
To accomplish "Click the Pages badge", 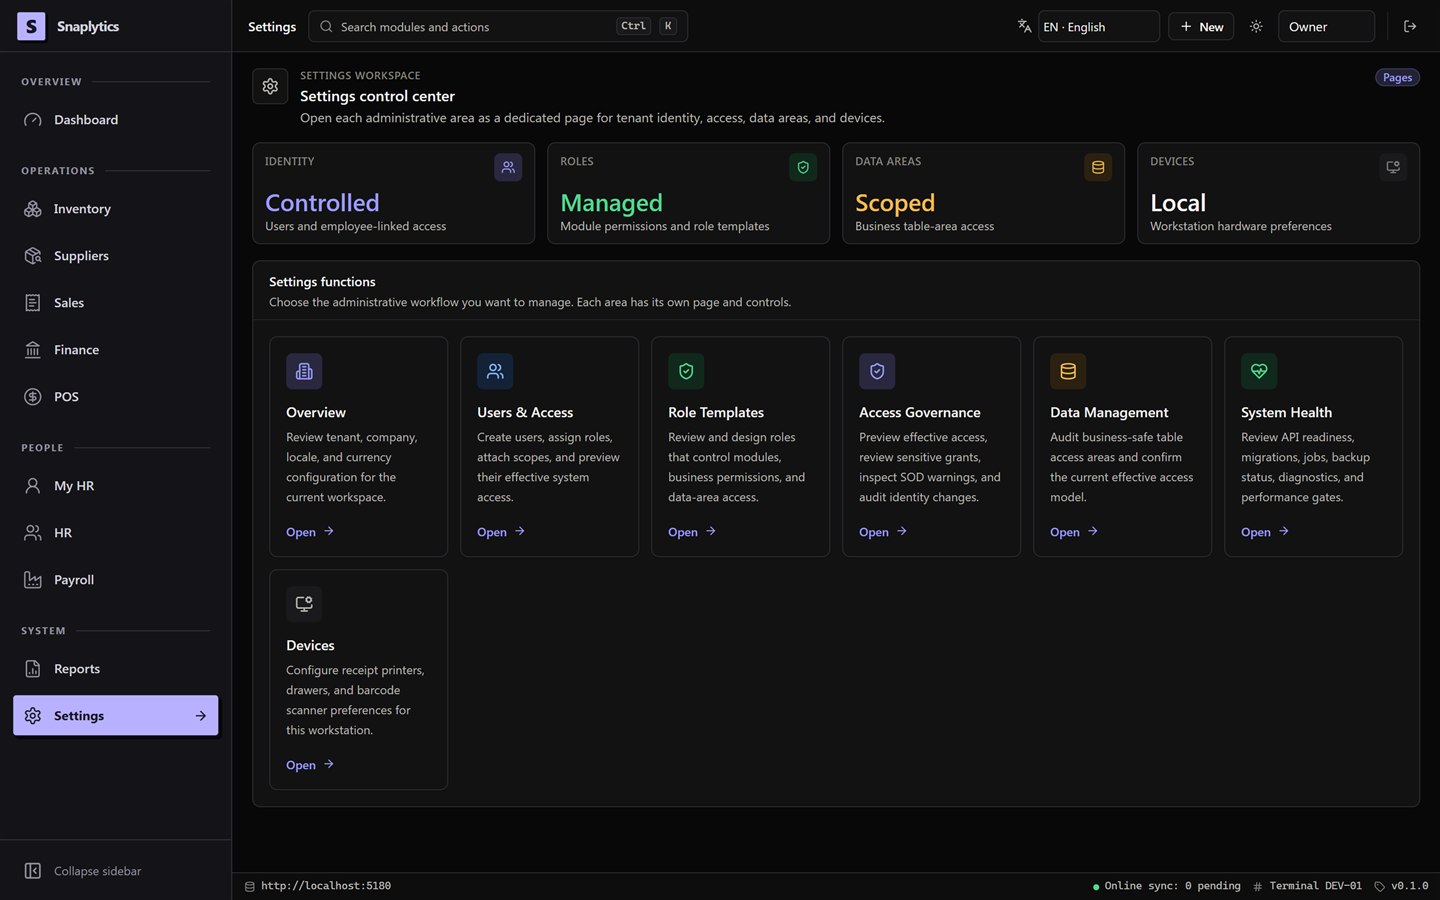I will click(1397, 78).
